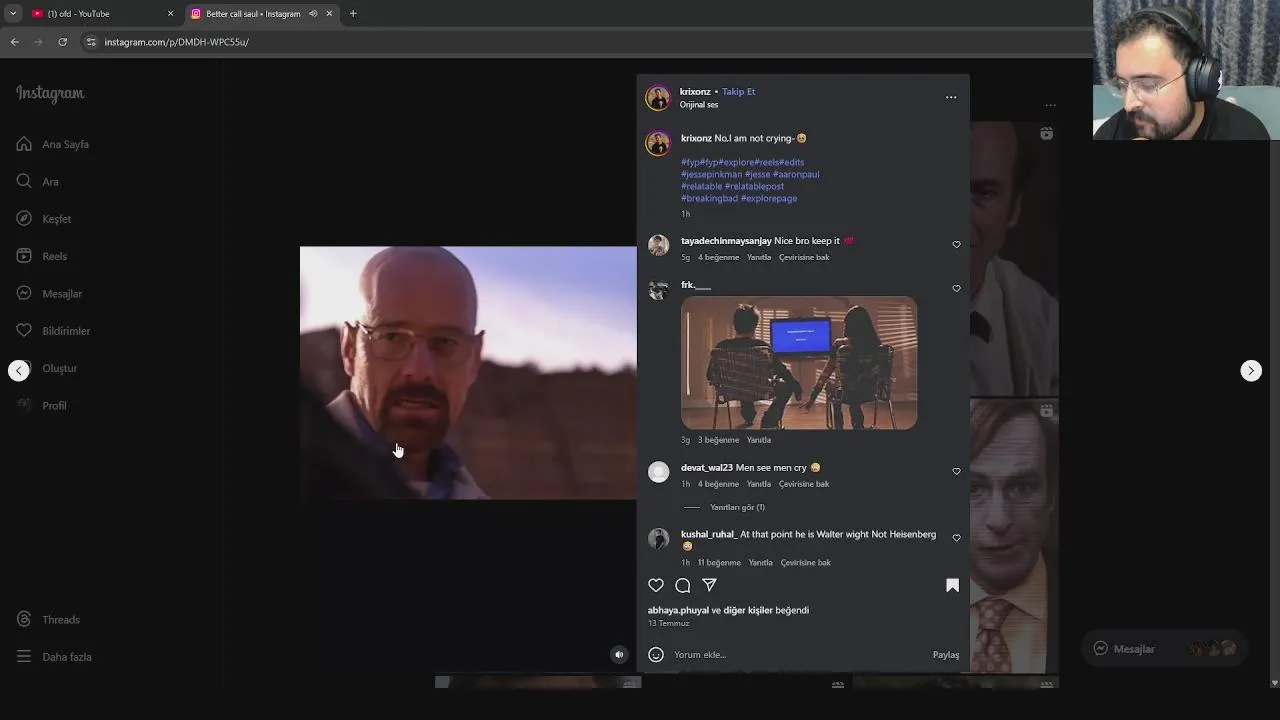Open abhaya.phuyal profile link

[x=678, y=610]
